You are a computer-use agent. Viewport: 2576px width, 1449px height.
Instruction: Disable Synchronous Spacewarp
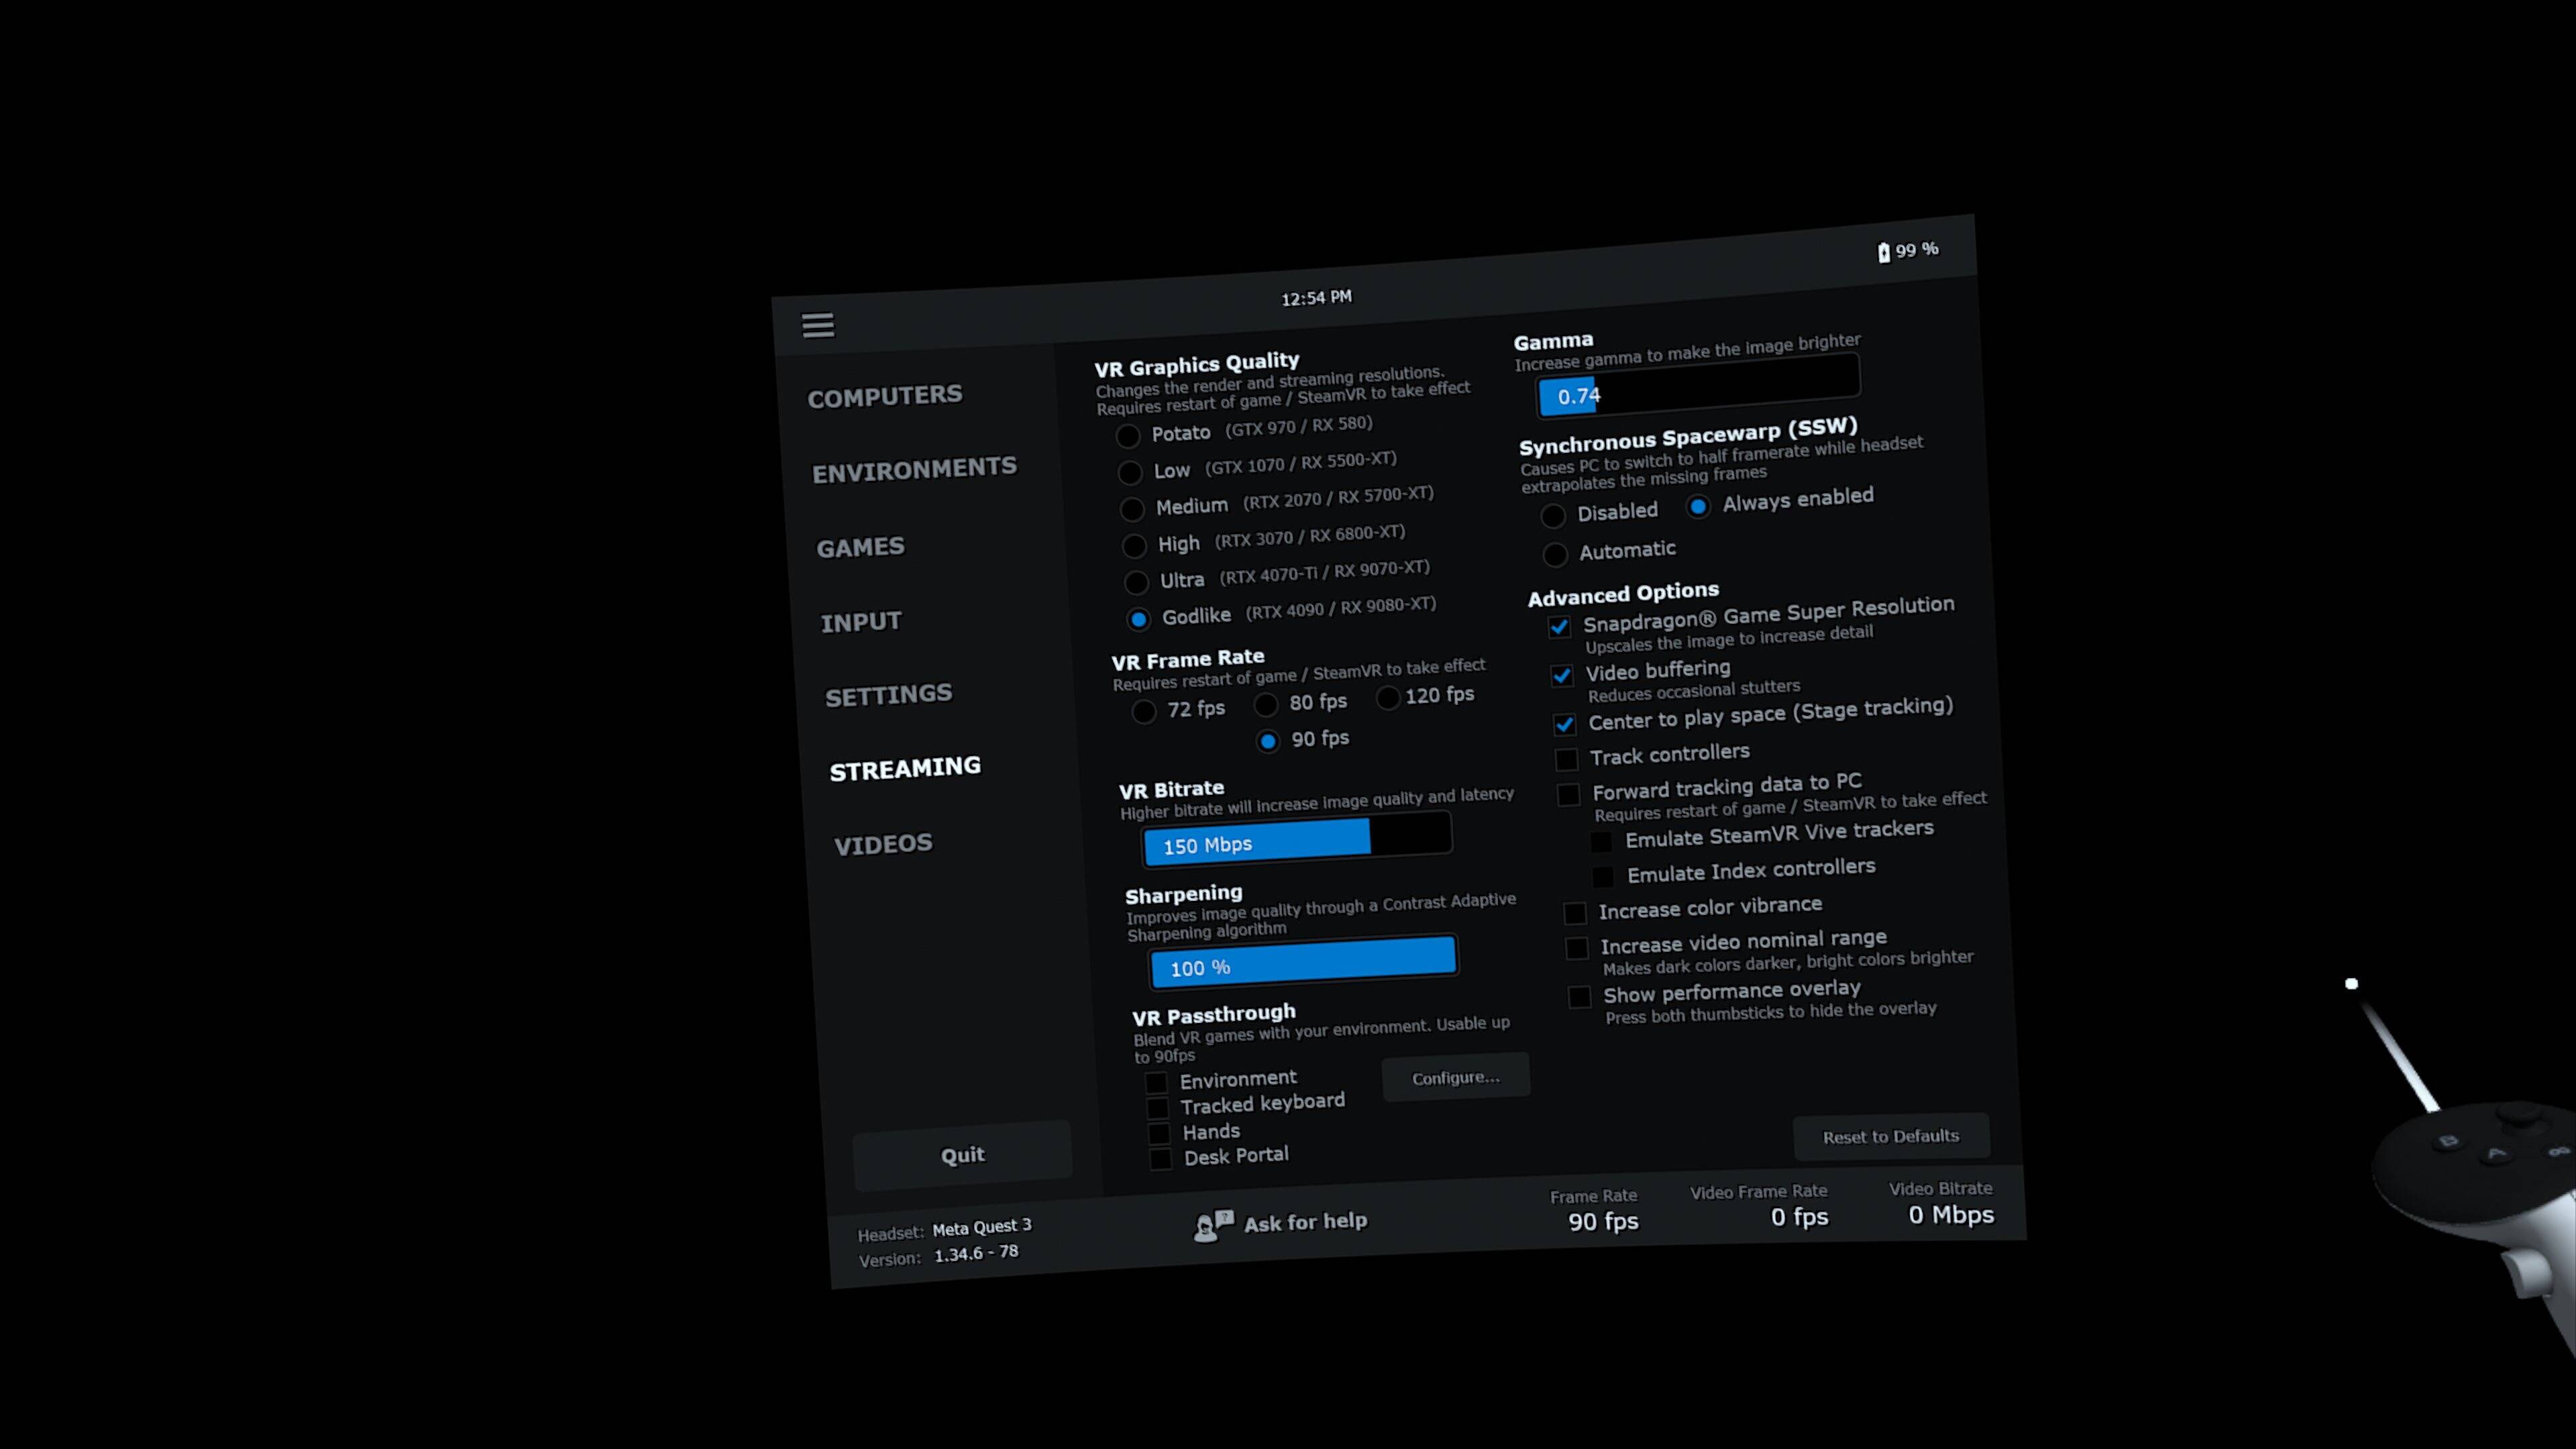click(x=1552, y=516)
